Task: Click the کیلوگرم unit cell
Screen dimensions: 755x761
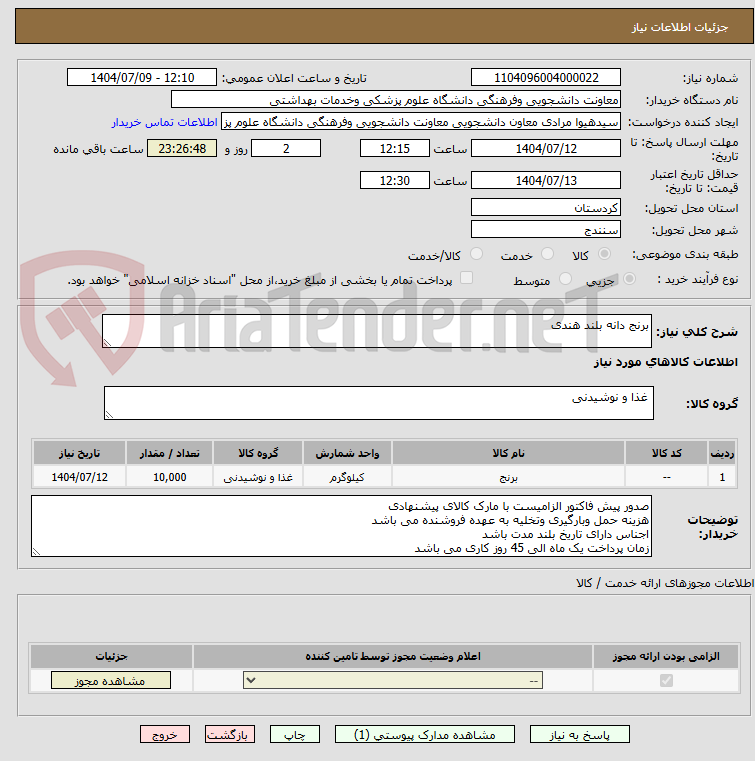Action: tap(347, 477)
